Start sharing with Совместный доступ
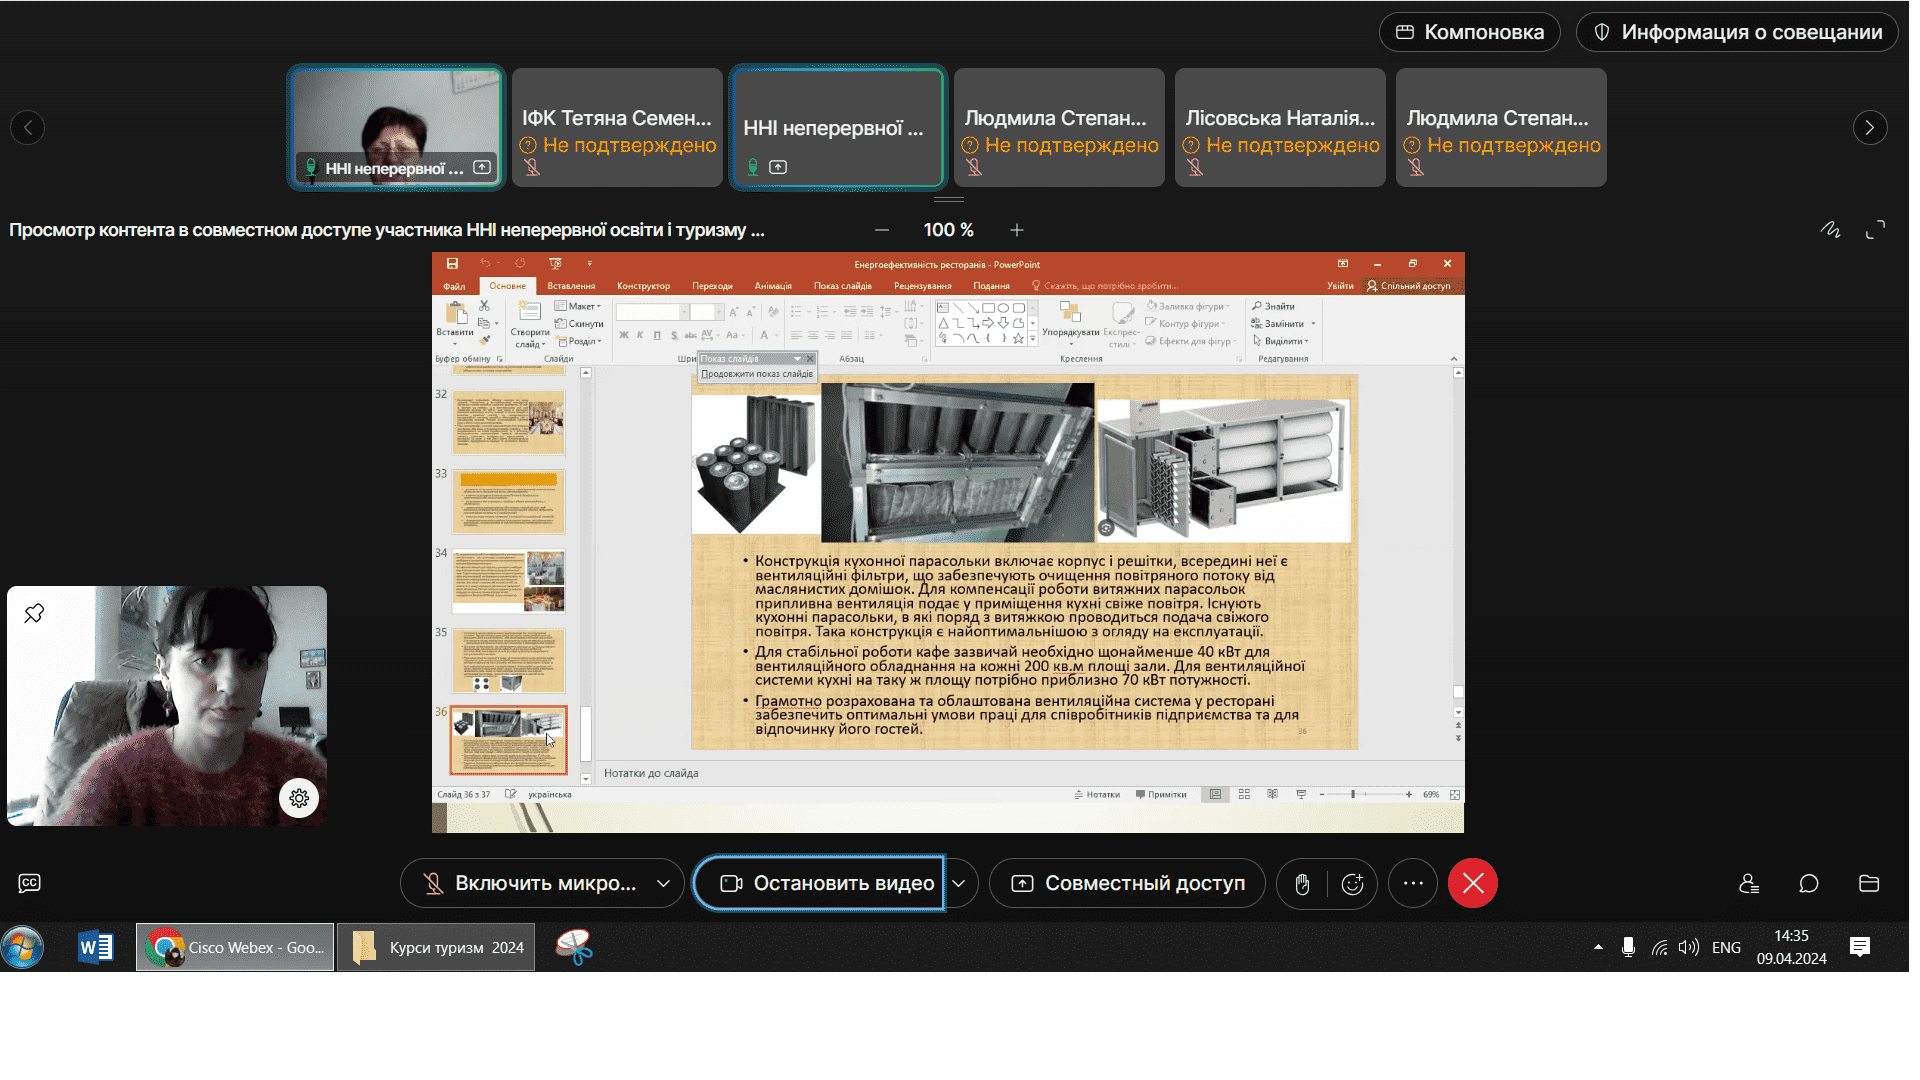This screenshot has width=1920, height=1080. 1127,883
